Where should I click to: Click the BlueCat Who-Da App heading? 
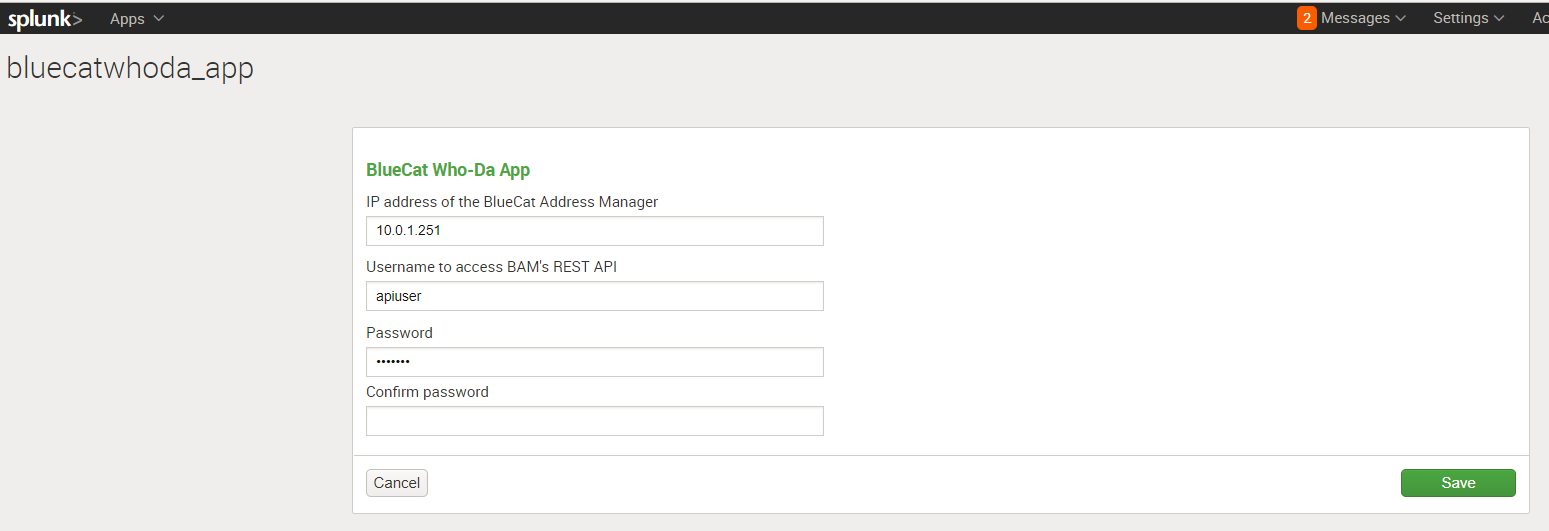pyautogui.click(x=448, y=170)
